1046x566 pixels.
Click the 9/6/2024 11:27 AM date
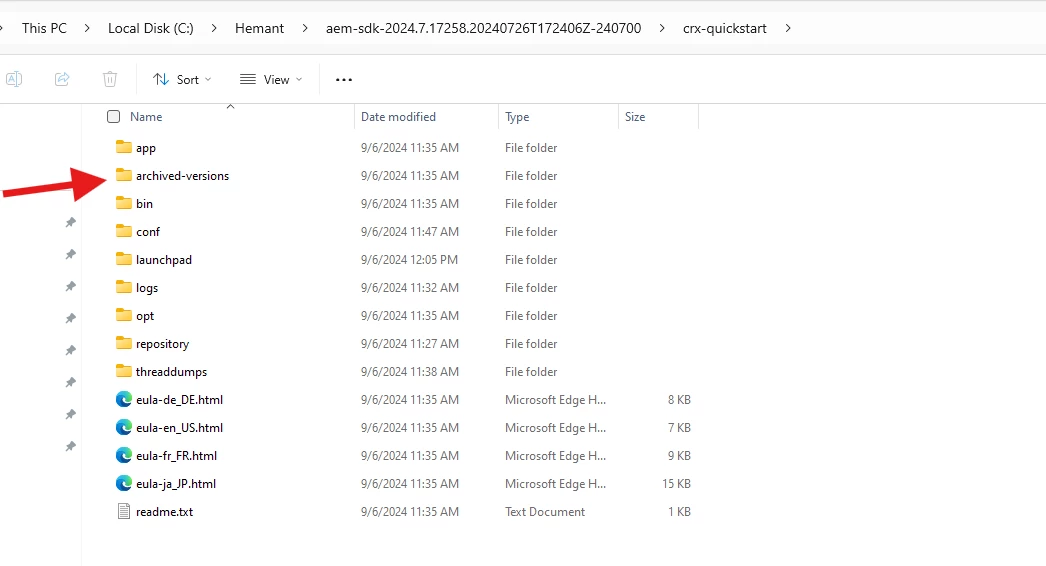pos(410,344)
